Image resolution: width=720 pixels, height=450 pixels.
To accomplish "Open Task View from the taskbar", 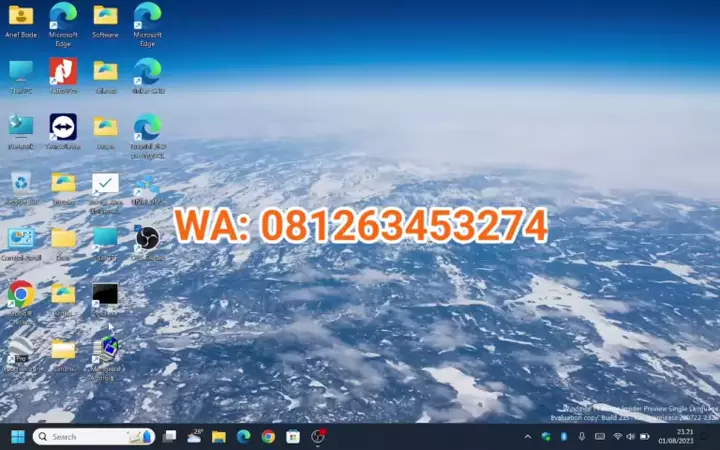I will [x=169, y=437].
